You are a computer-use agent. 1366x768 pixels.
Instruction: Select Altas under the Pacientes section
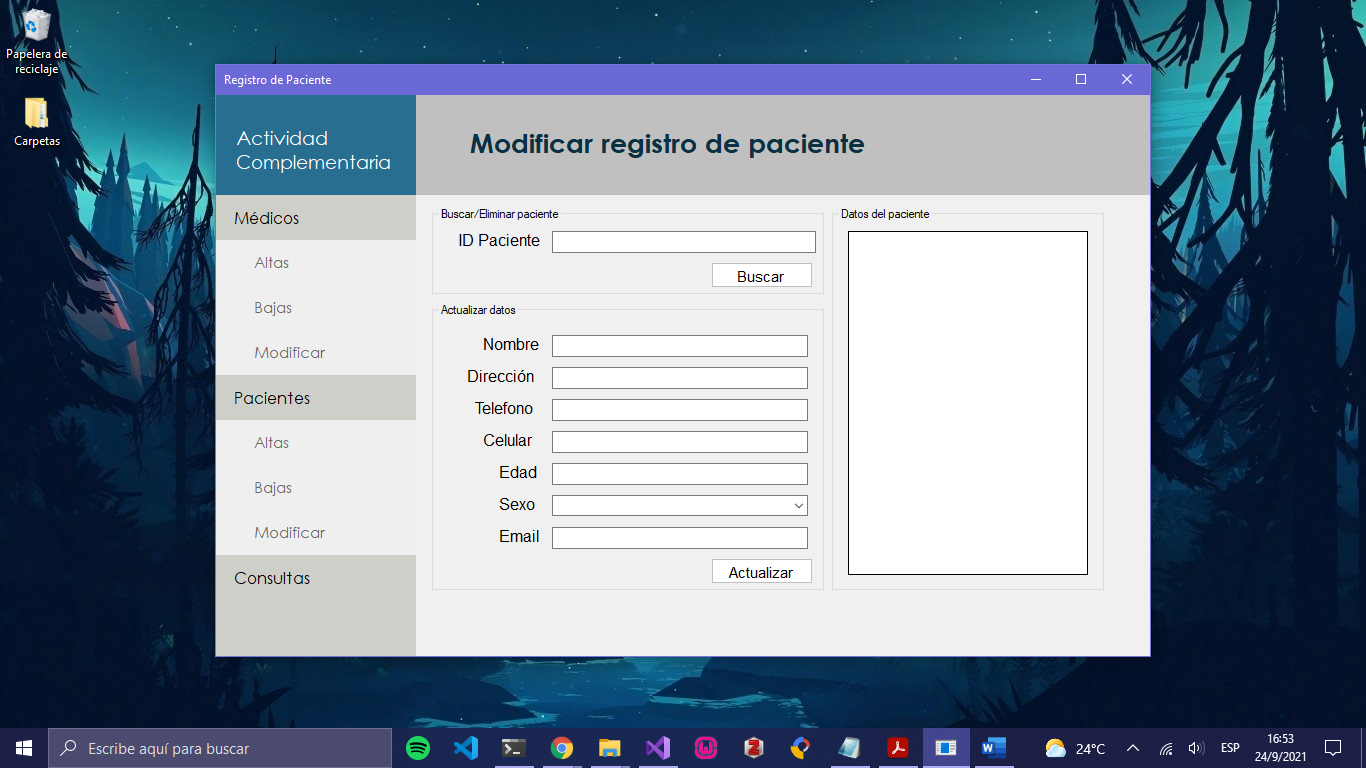click(271, 442)
